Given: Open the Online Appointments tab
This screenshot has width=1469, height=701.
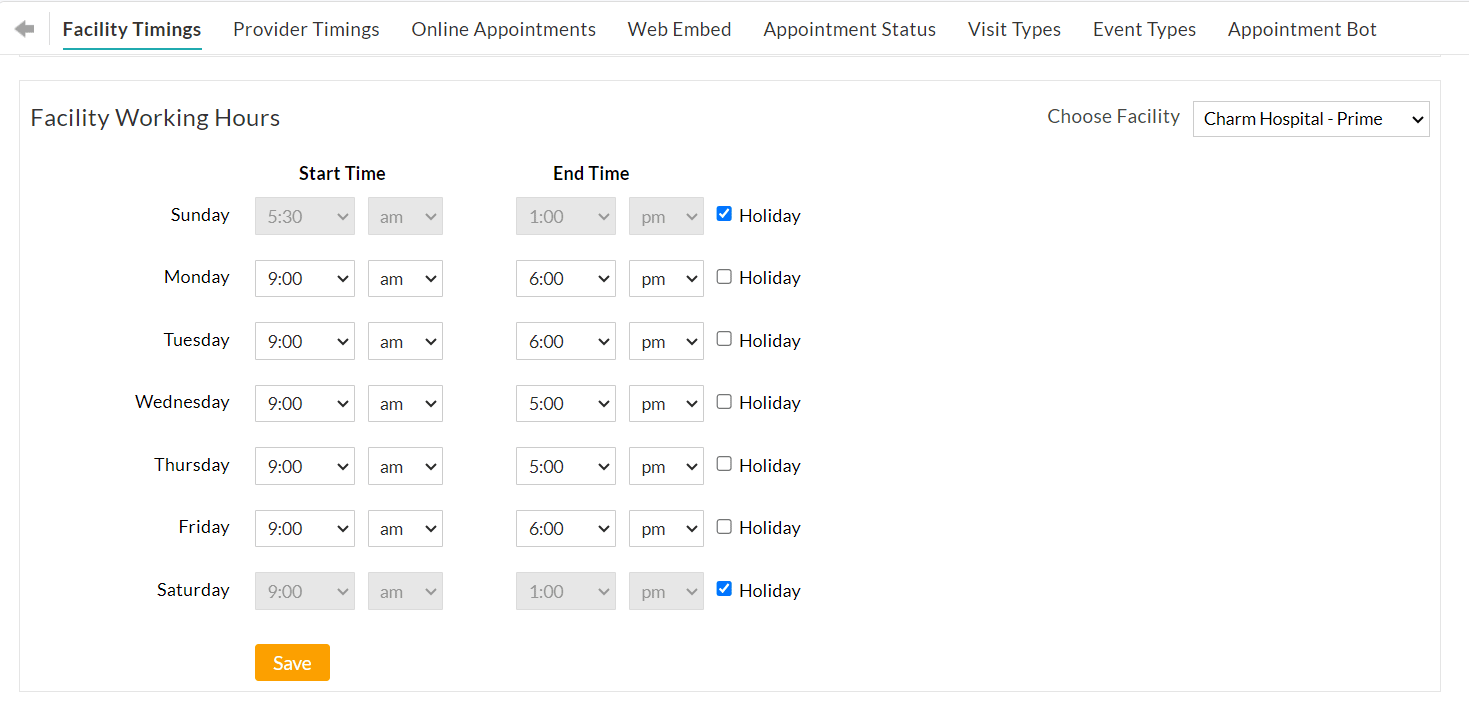Looking at the screenshot, I should pyautogui.click(x=503, y=29).
